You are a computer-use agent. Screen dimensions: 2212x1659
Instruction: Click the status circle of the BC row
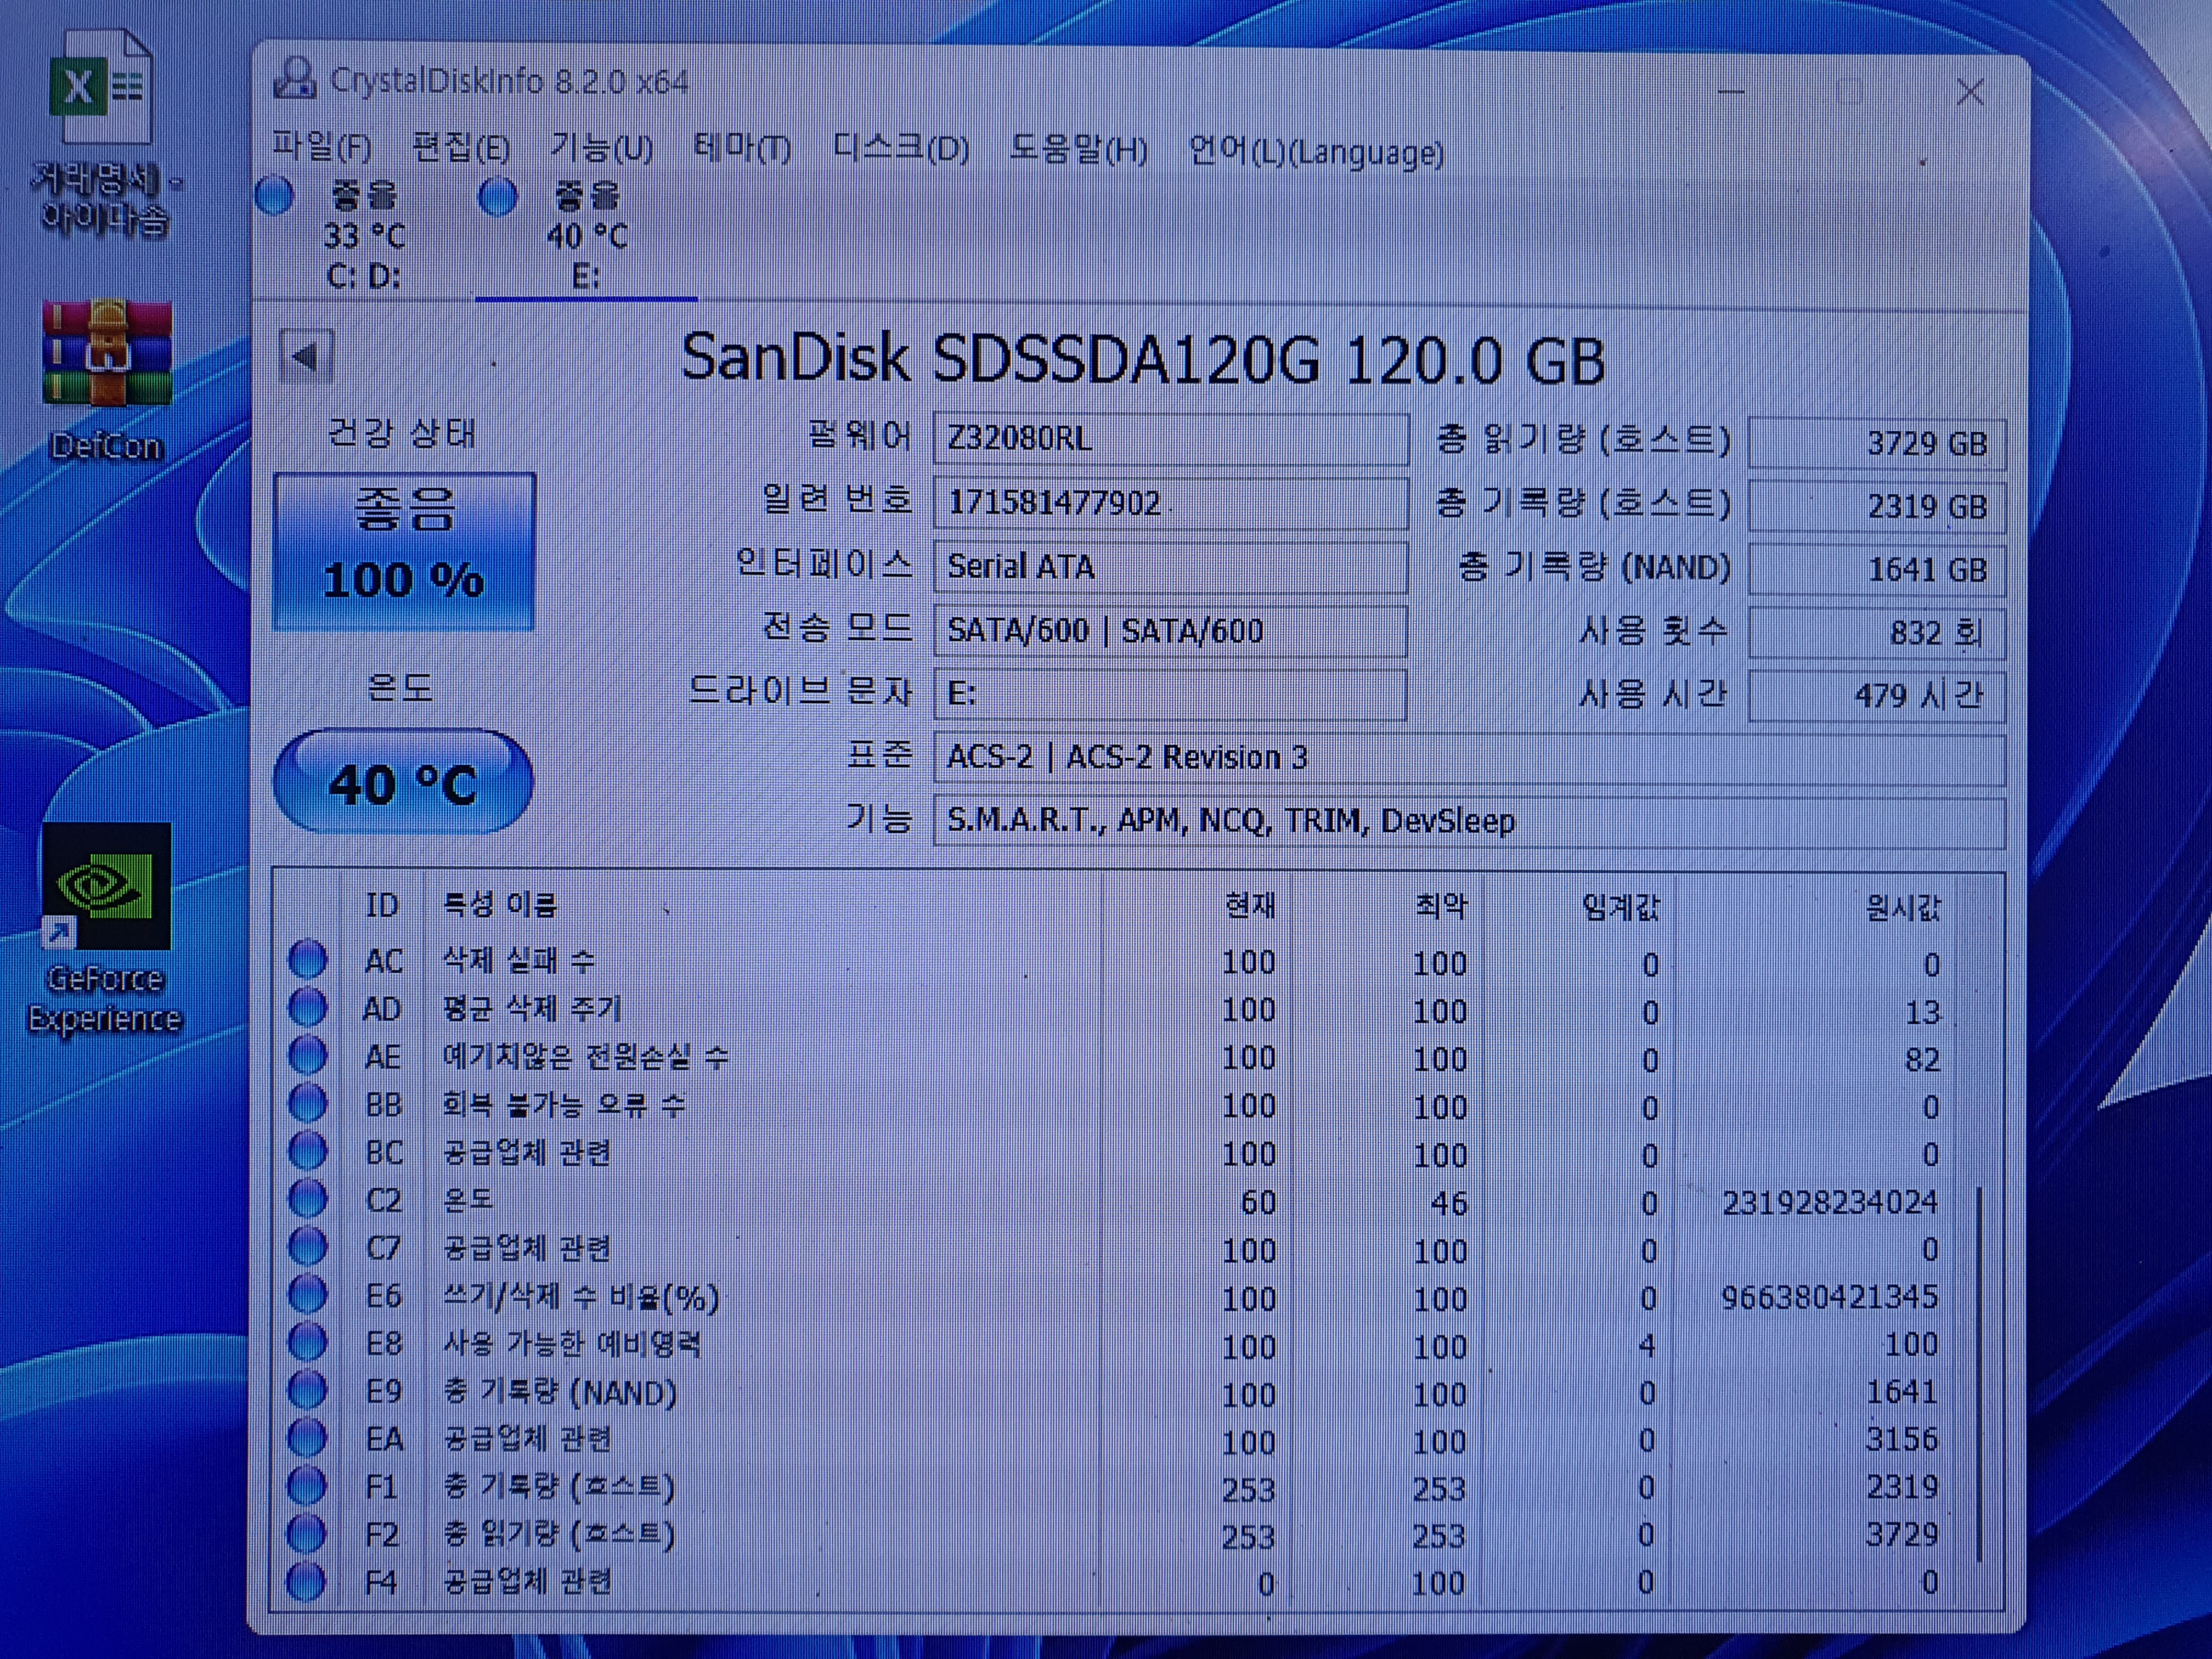tap(308, 1151)
